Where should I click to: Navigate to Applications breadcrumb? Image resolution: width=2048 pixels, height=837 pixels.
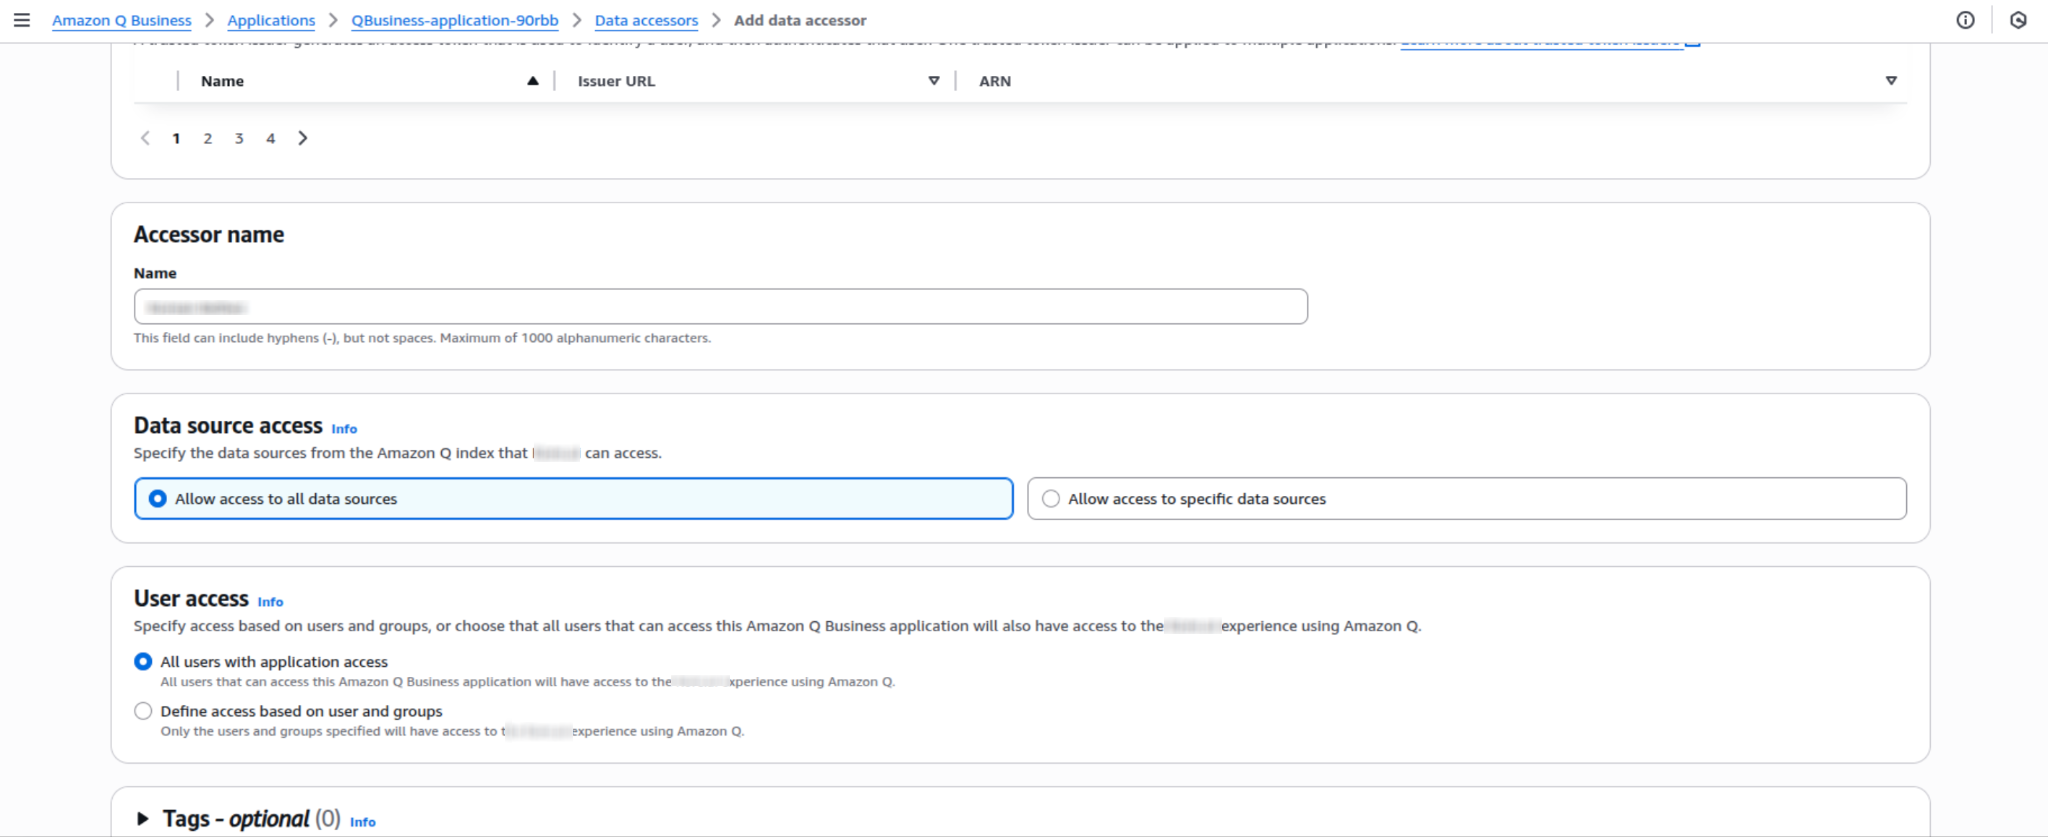[x=271, y=20]
